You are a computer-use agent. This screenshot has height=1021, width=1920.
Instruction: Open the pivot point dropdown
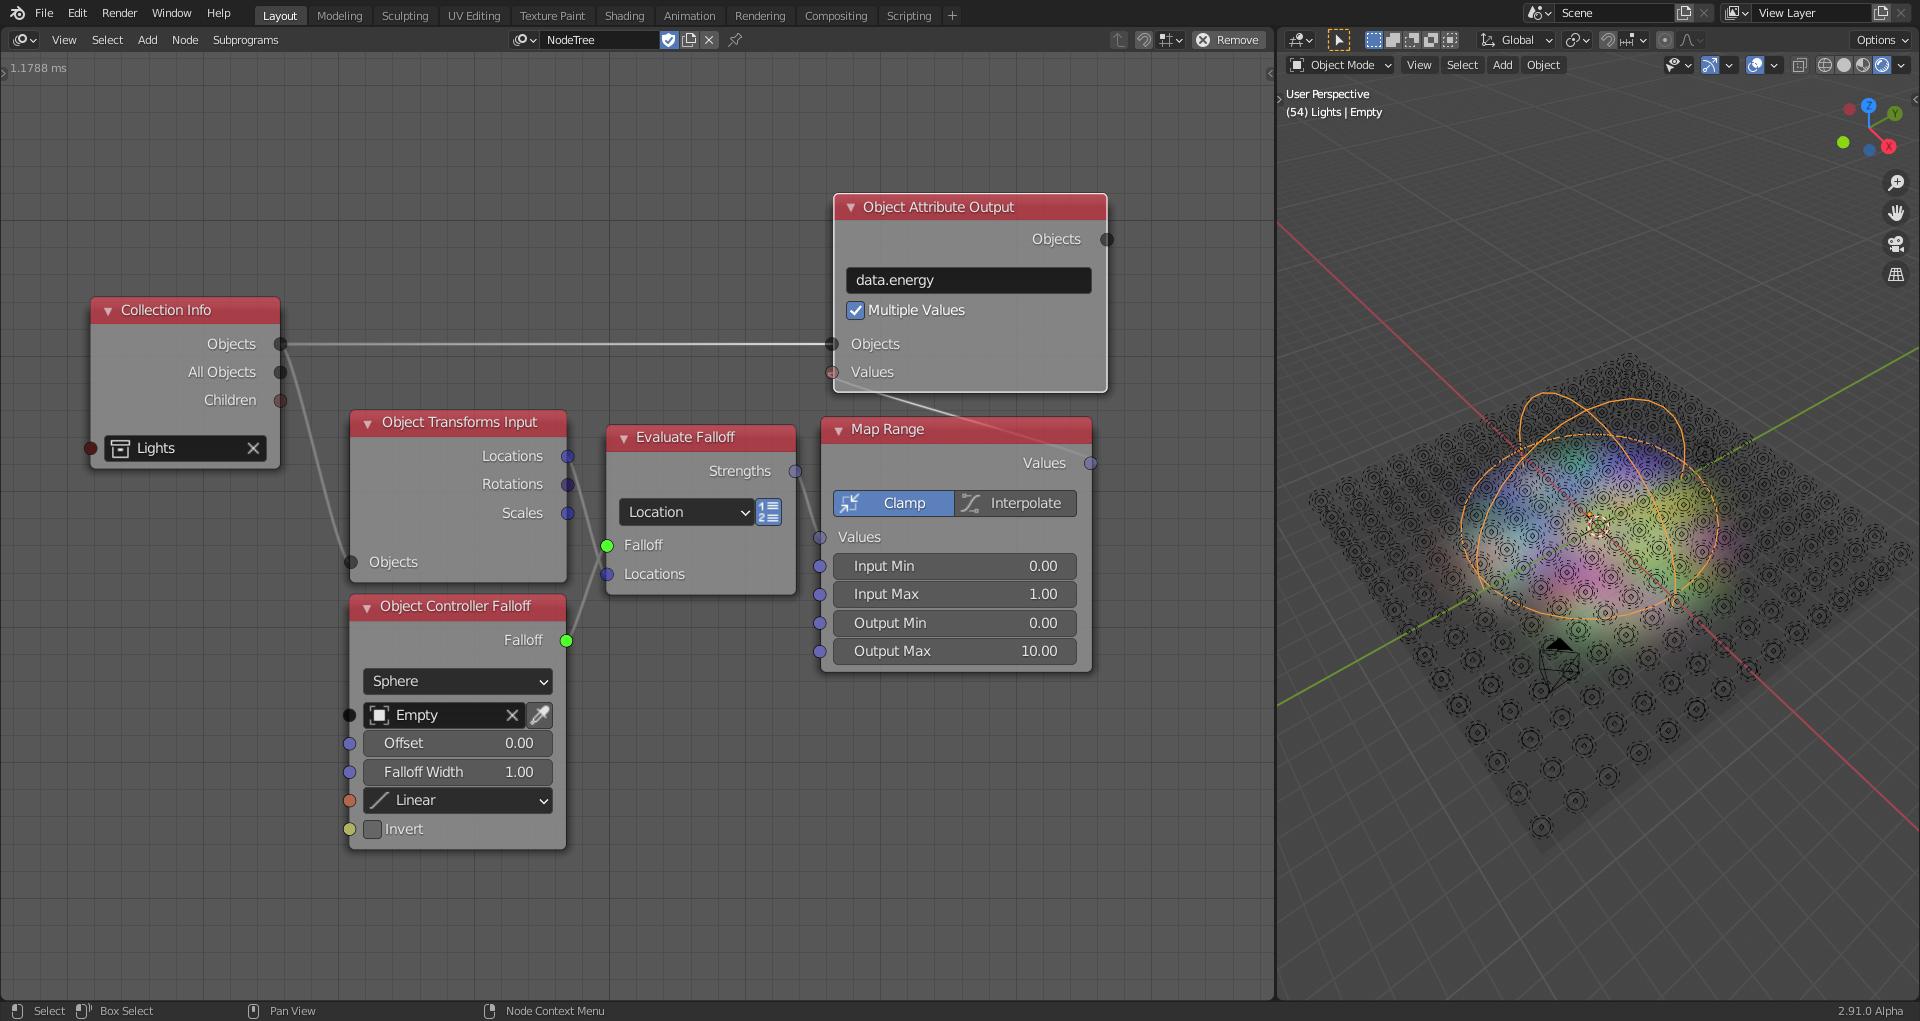click(x=1577, y=40)
